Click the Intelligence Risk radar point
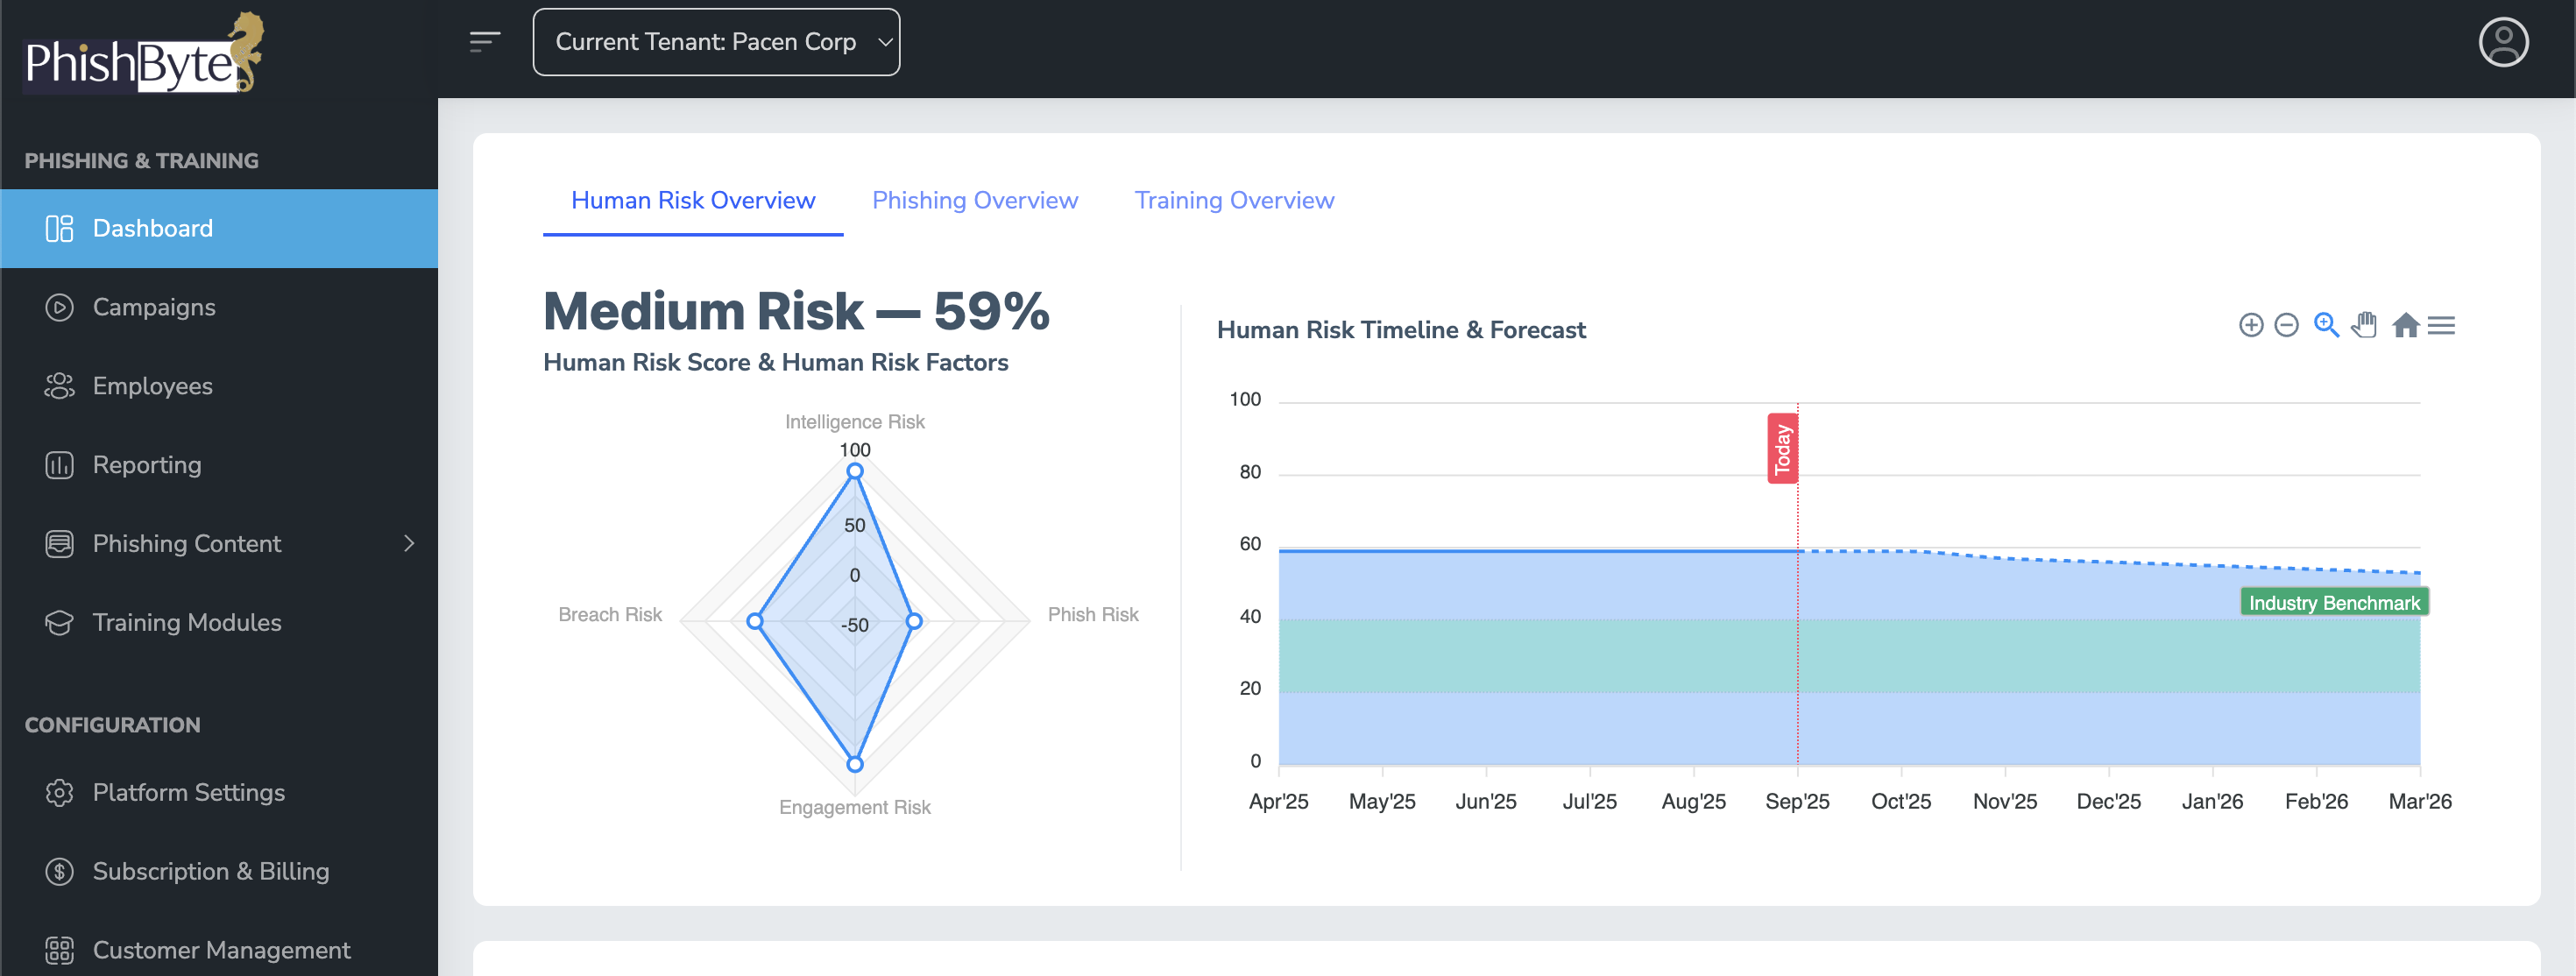 (x=855, y=471)
